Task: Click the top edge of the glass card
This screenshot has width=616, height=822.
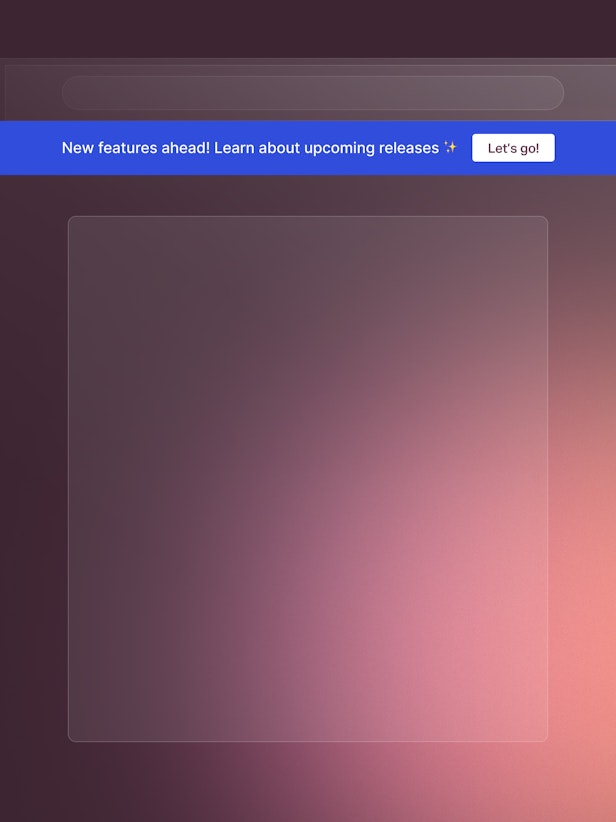Action: [308, 217]
